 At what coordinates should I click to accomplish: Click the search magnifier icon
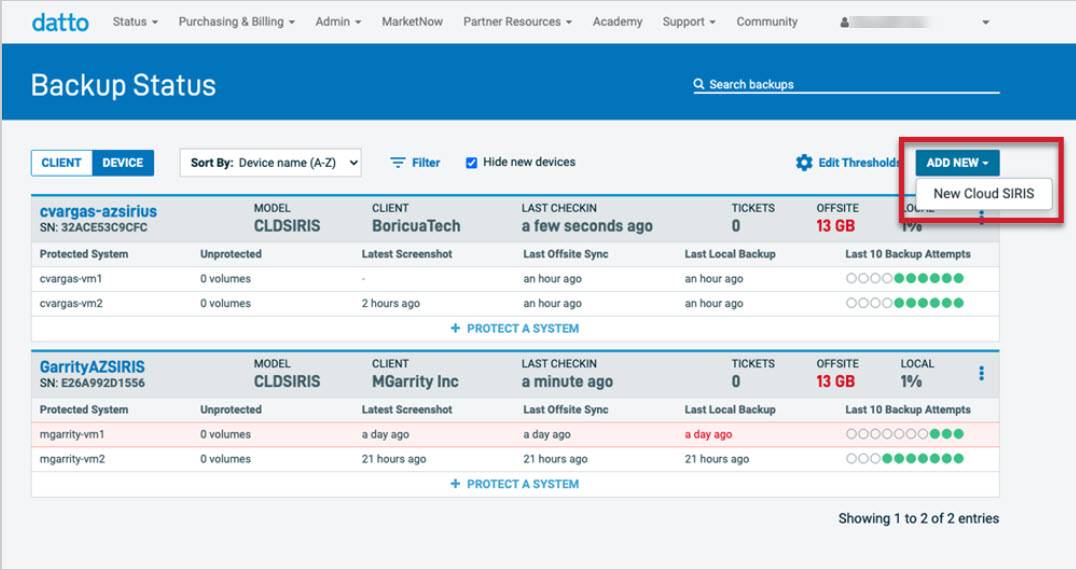pyautogui.click(x=699, y=85)
